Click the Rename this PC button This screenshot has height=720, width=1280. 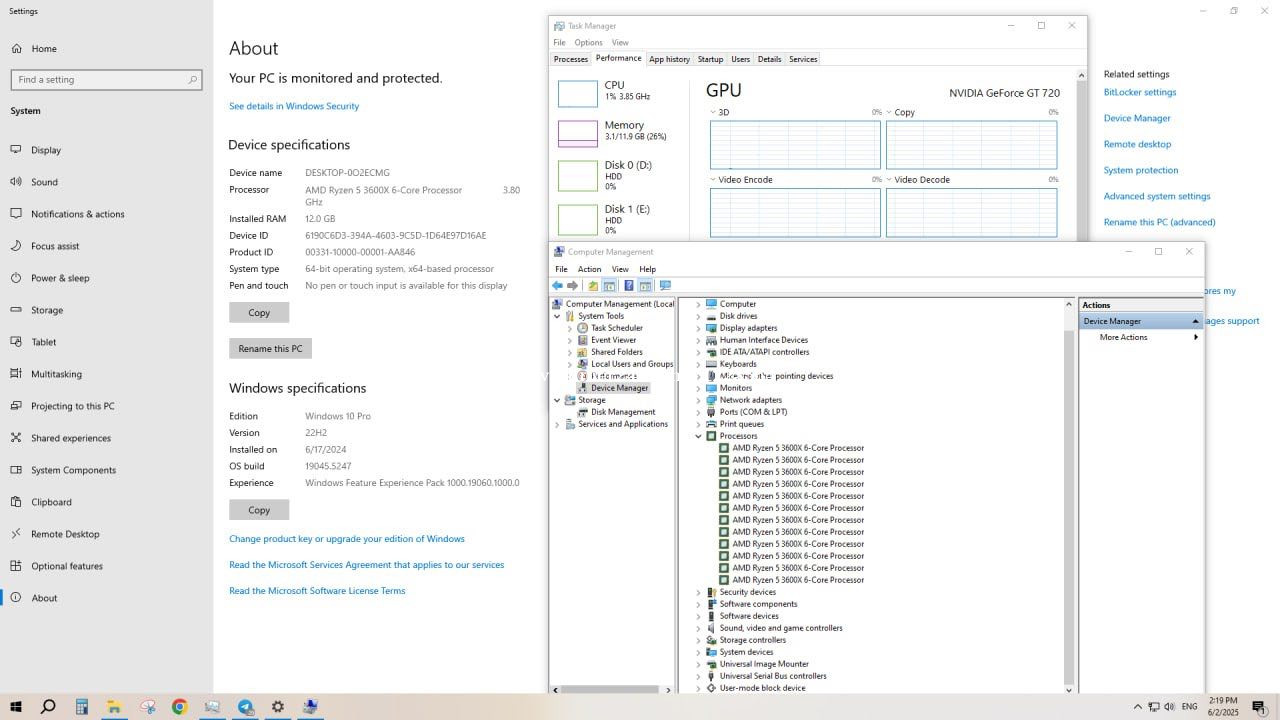[270, 348]
